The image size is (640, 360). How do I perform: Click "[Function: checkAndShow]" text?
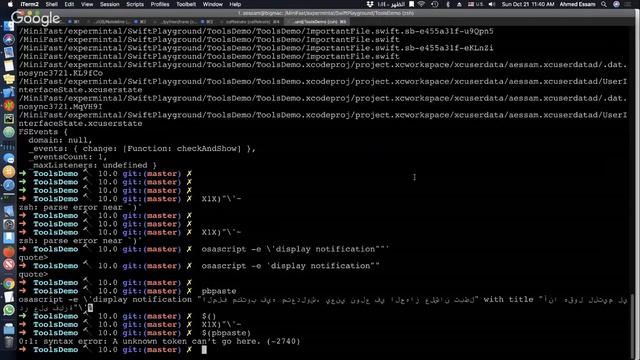coord(182,149)
